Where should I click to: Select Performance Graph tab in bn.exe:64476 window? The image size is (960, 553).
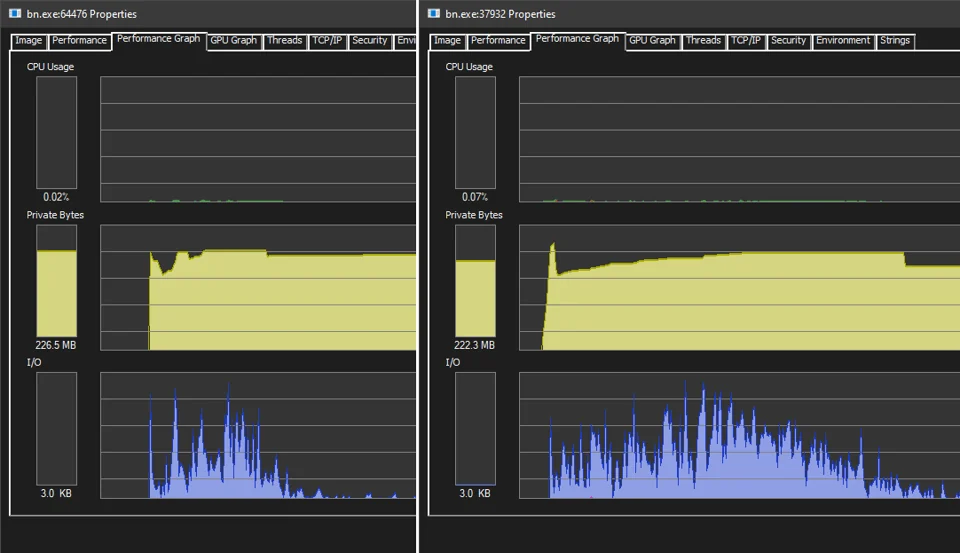point(159,40)
